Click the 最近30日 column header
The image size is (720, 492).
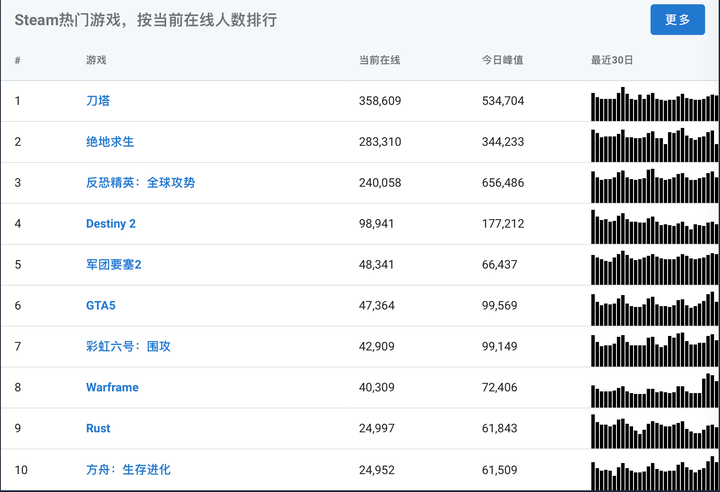612,60
